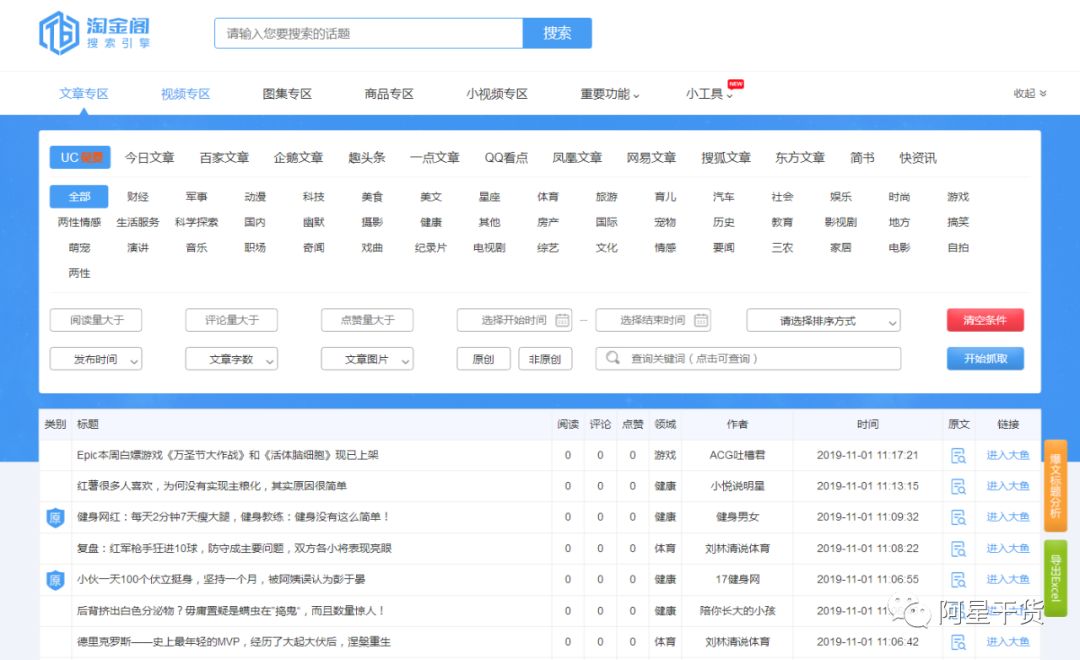Switch to the 小视频专区 tab
Image resolution: width=1080 pixels, height=660 pixels.
pos(497,94)
